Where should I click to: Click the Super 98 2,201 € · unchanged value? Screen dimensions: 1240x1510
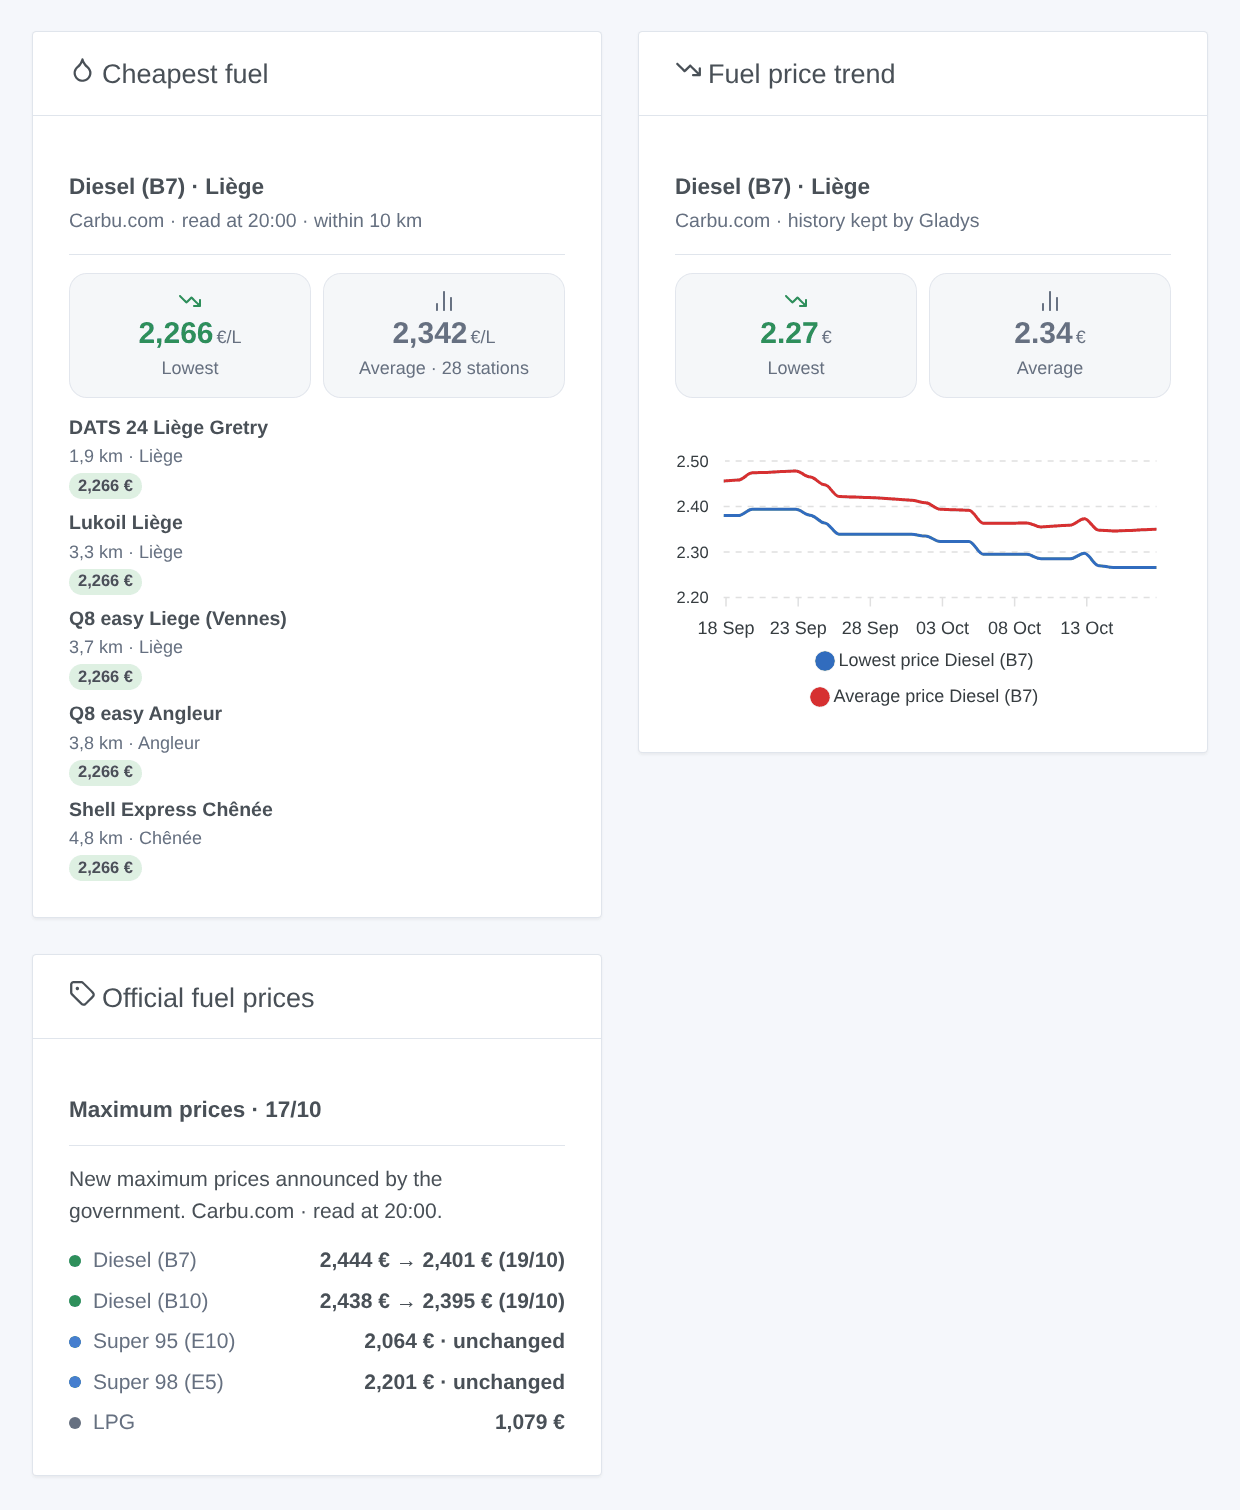464,1382
